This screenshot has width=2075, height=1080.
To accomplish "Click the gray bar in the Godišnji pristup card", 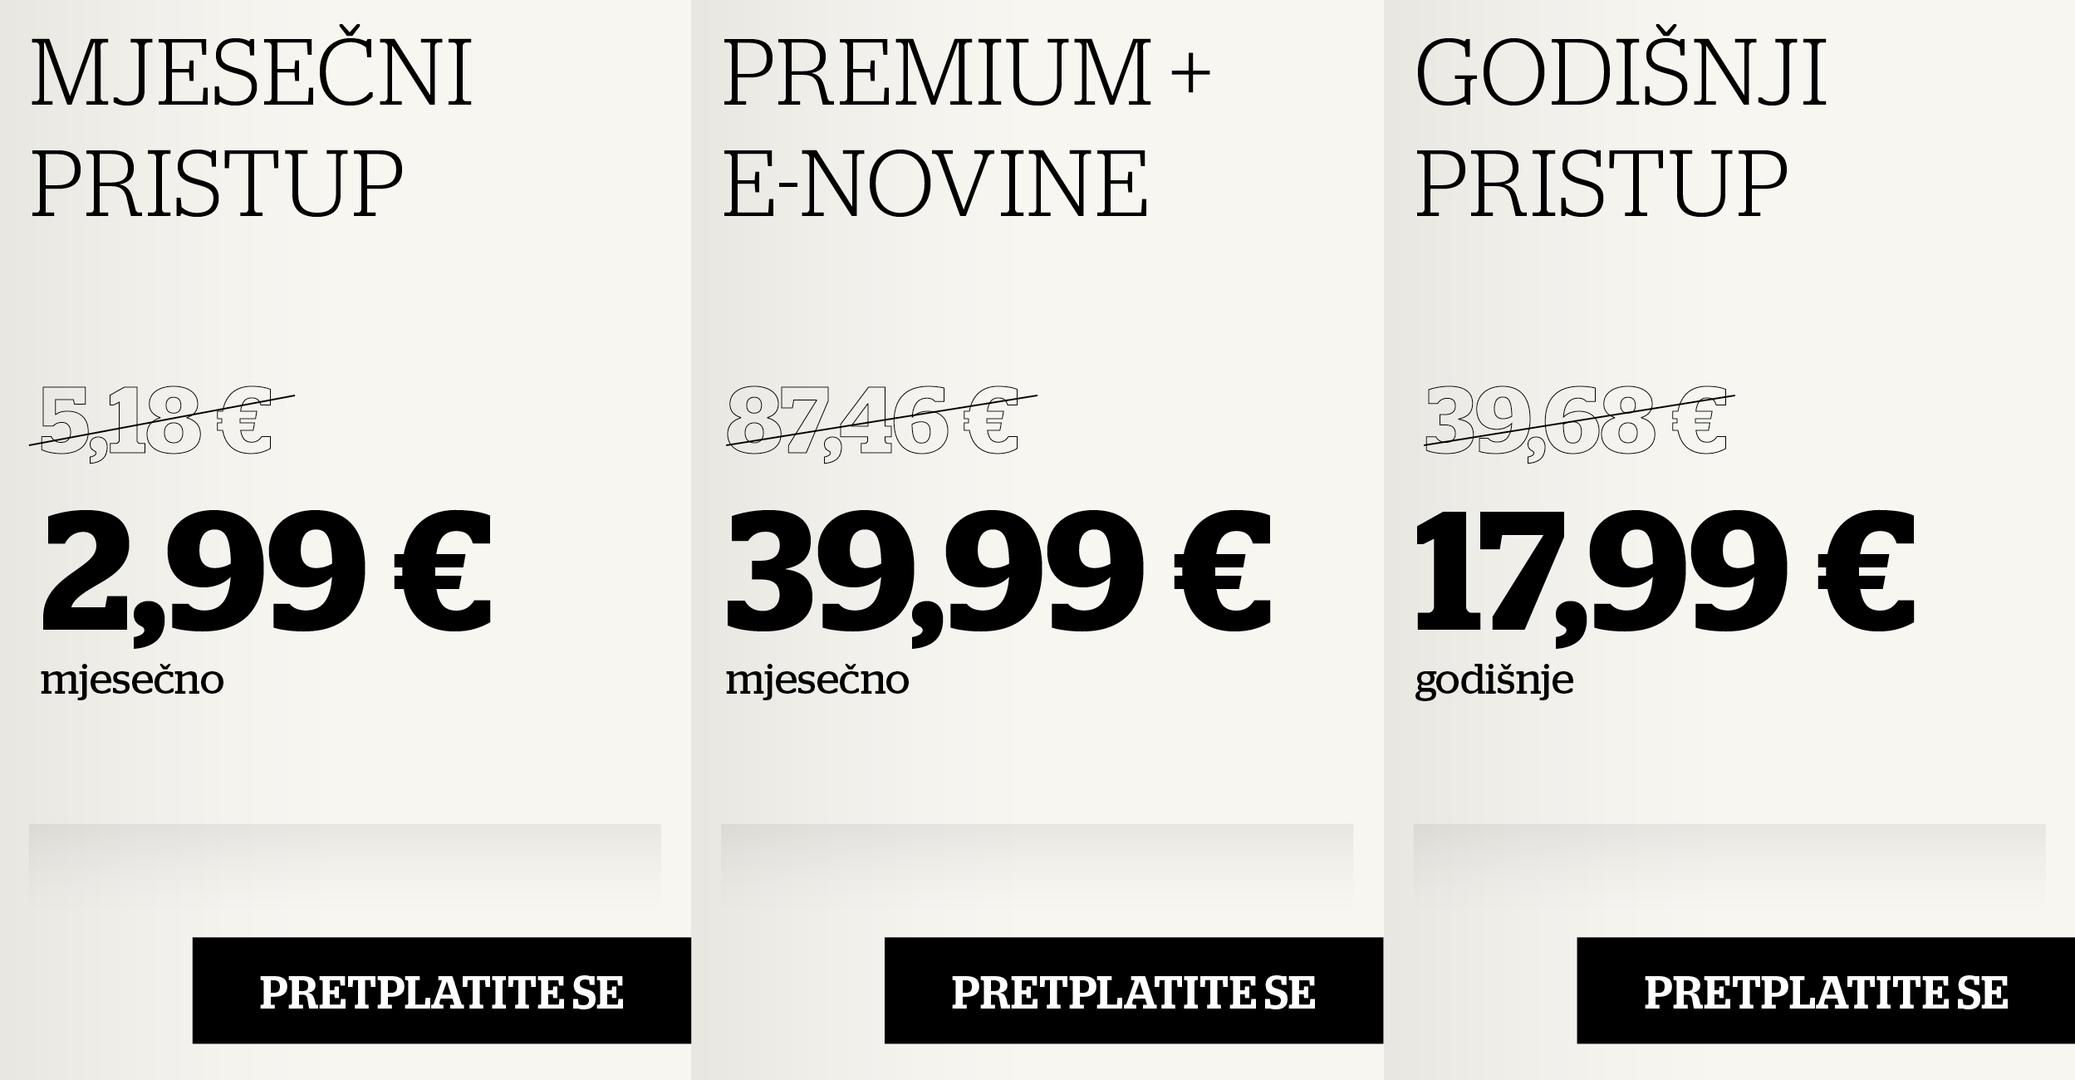I will (x=1729, y=858).
